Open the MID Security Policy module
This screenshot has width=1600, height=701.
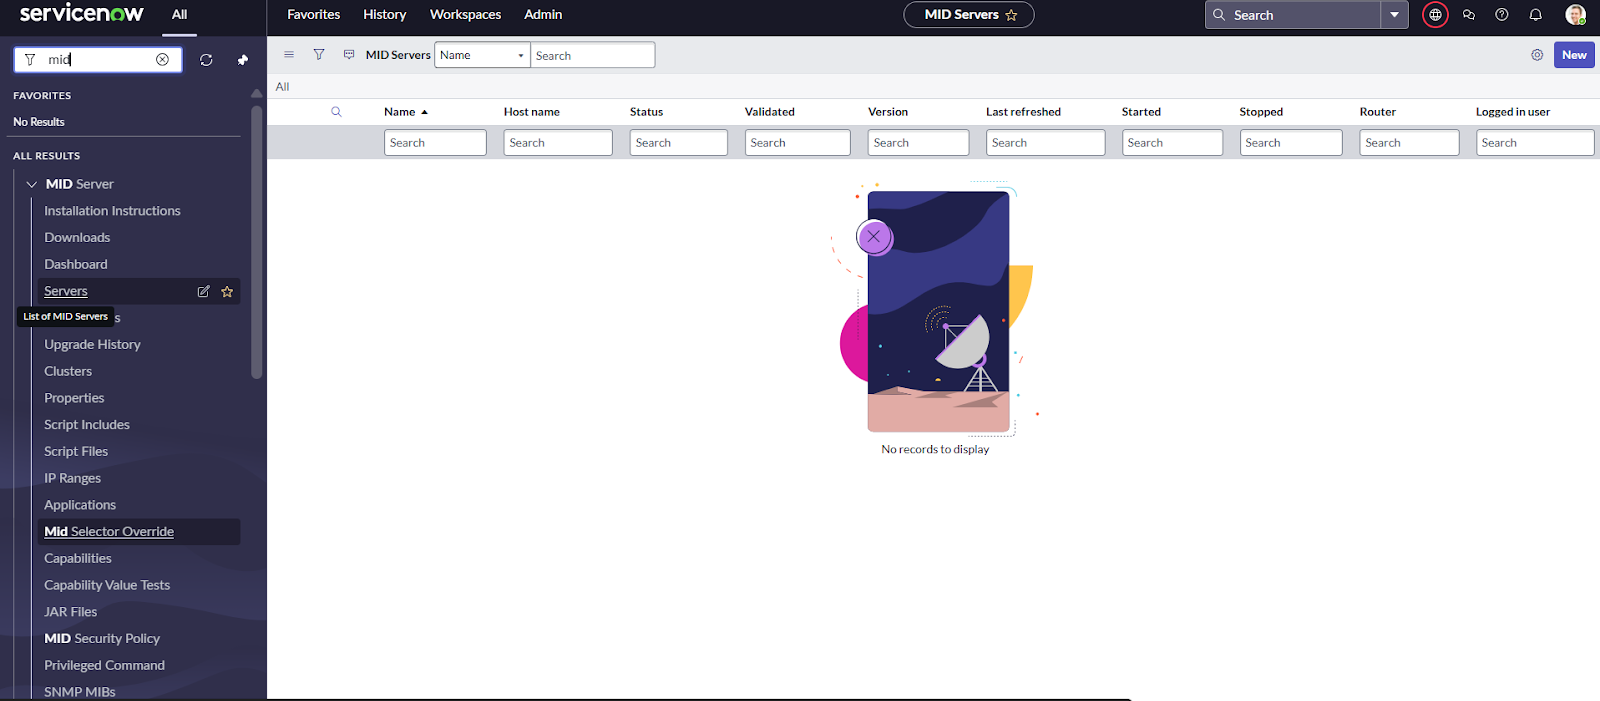[x=102, y=639]
